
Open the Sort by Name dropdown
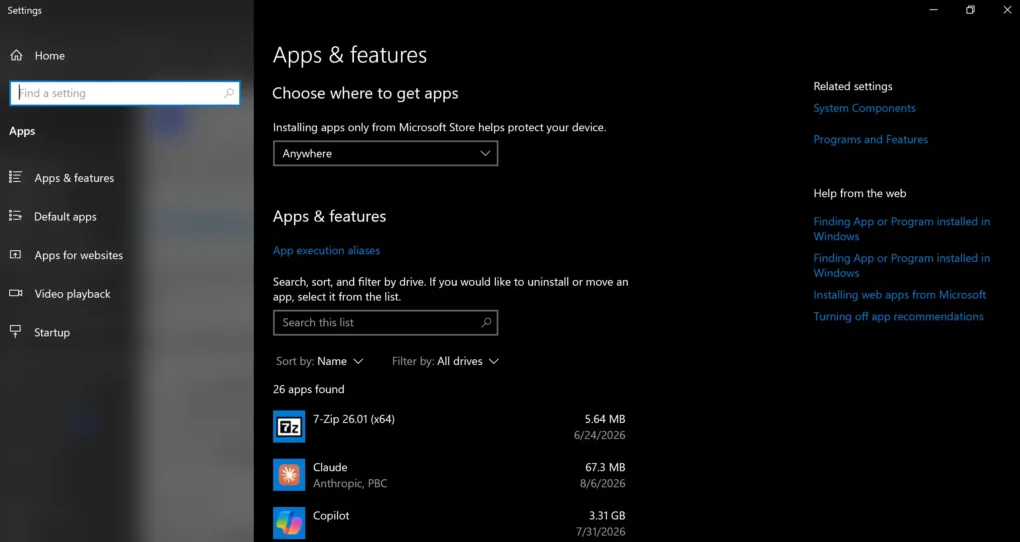tap(319, 361)
